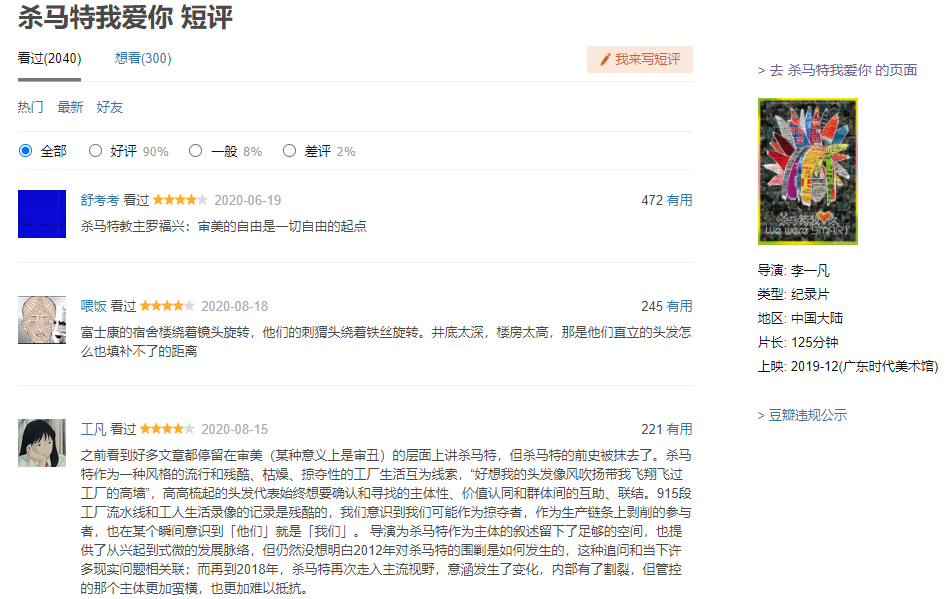Select the 差评 2% filter

pyautogui.click(x=290, y=151)
